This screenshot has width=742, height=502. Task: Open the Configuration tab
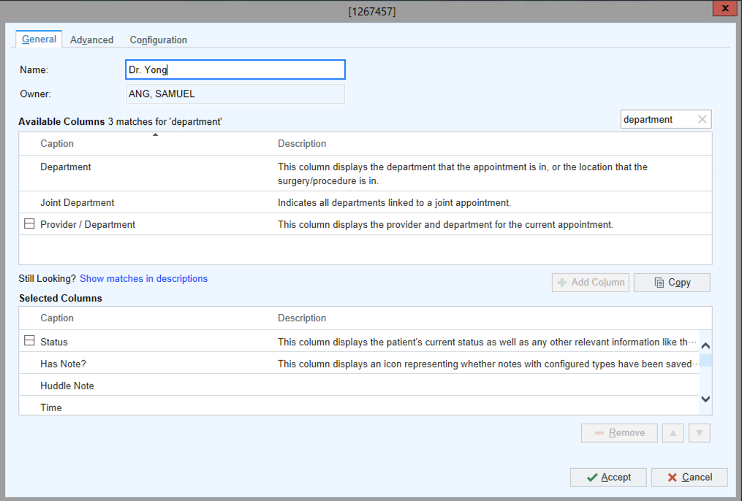(159, 40)
